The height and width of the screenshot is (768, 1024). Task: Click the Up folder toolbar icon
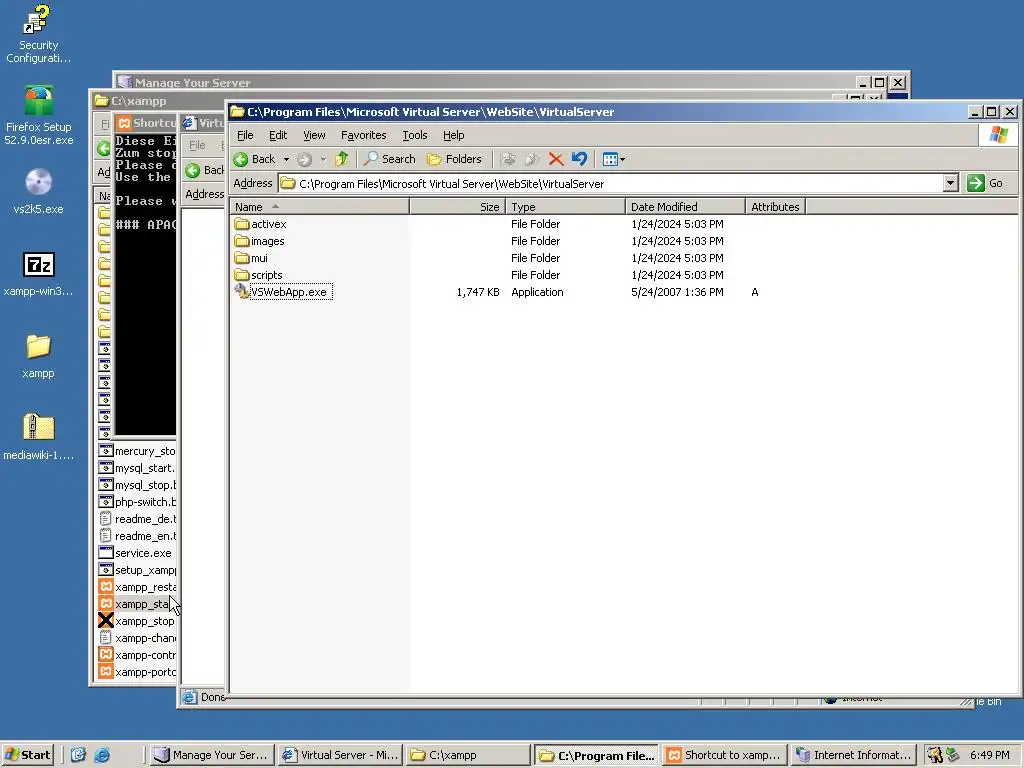pos(342,159)
